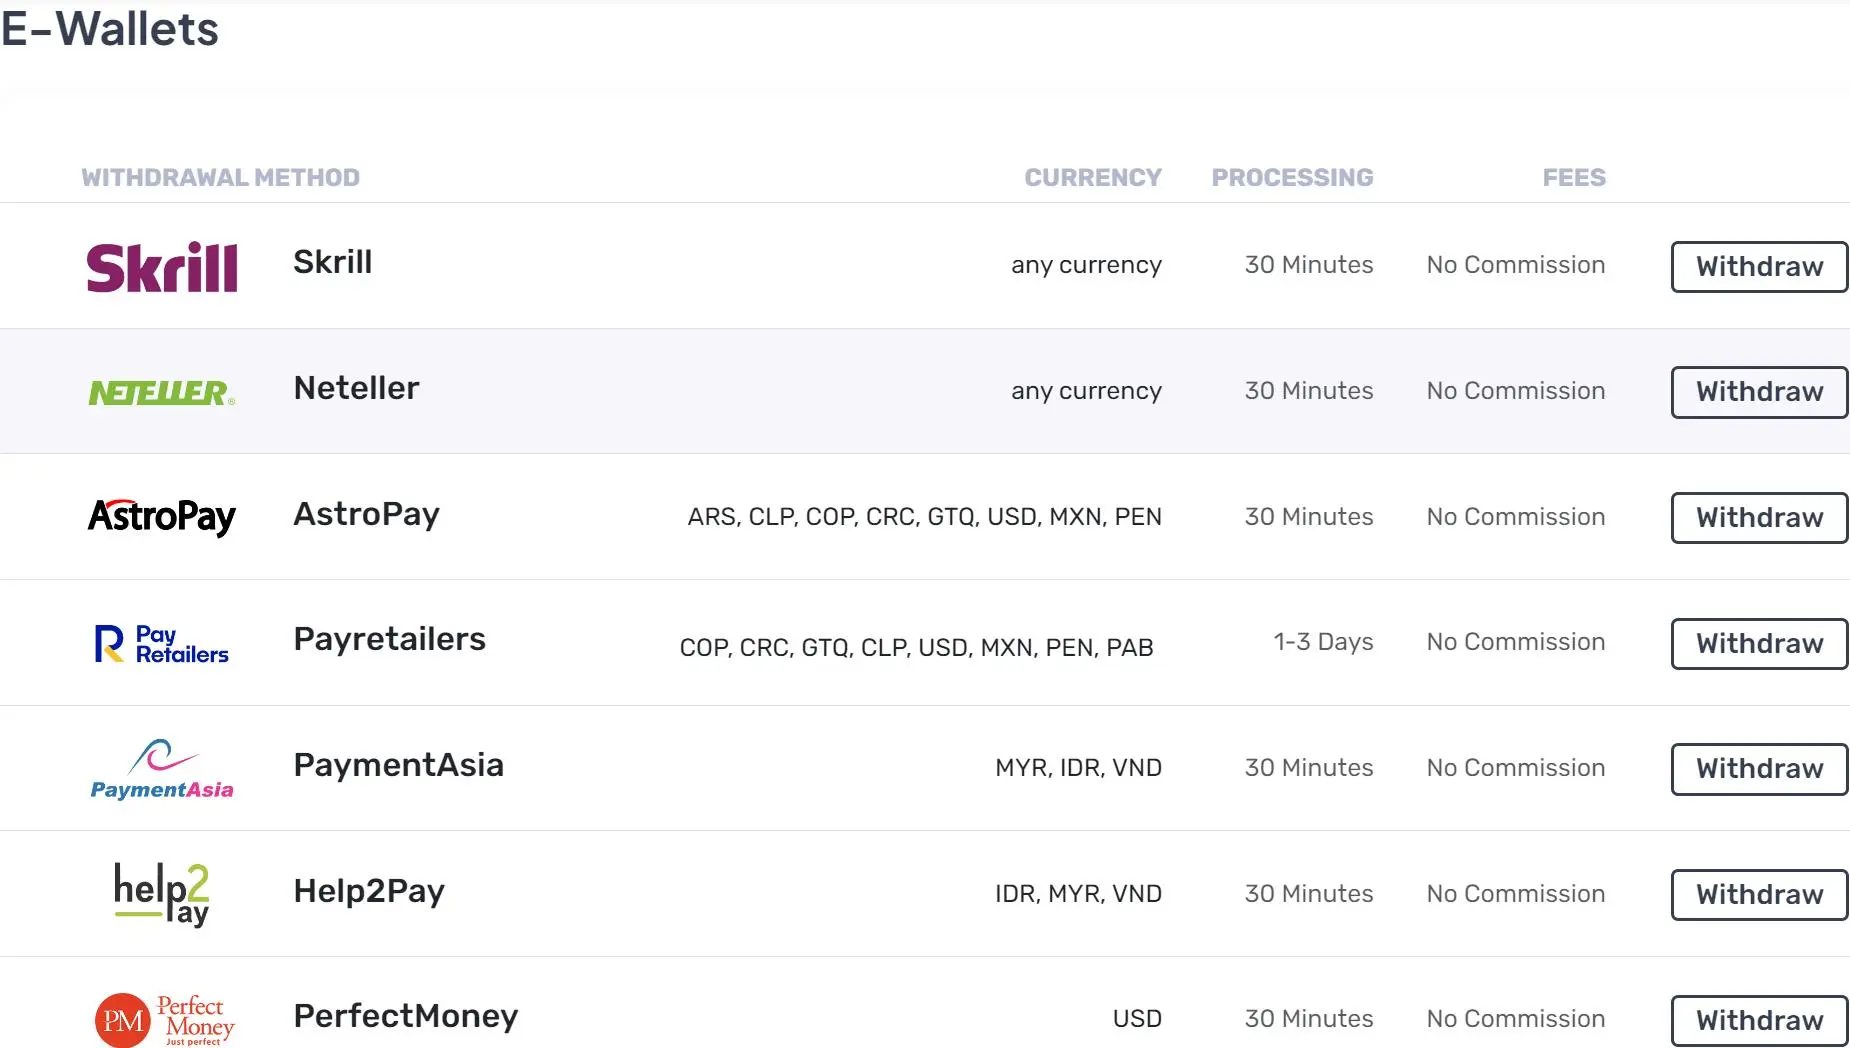This screenshot has width=1850, height=1048.
Task: Click Skrill's 'No Commission' fee
Action: [1516, 265]
